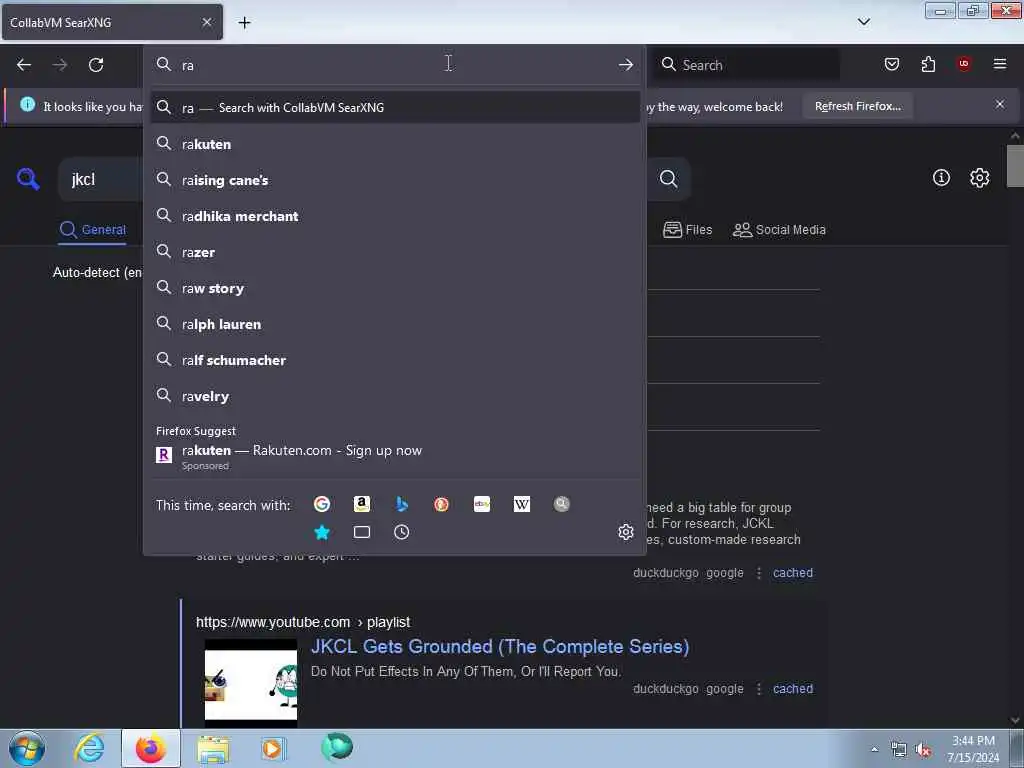The width and height of the screenshot is (1024, 768).
Task: Open a new tab with plus button
Action: [x=244, y=23]
